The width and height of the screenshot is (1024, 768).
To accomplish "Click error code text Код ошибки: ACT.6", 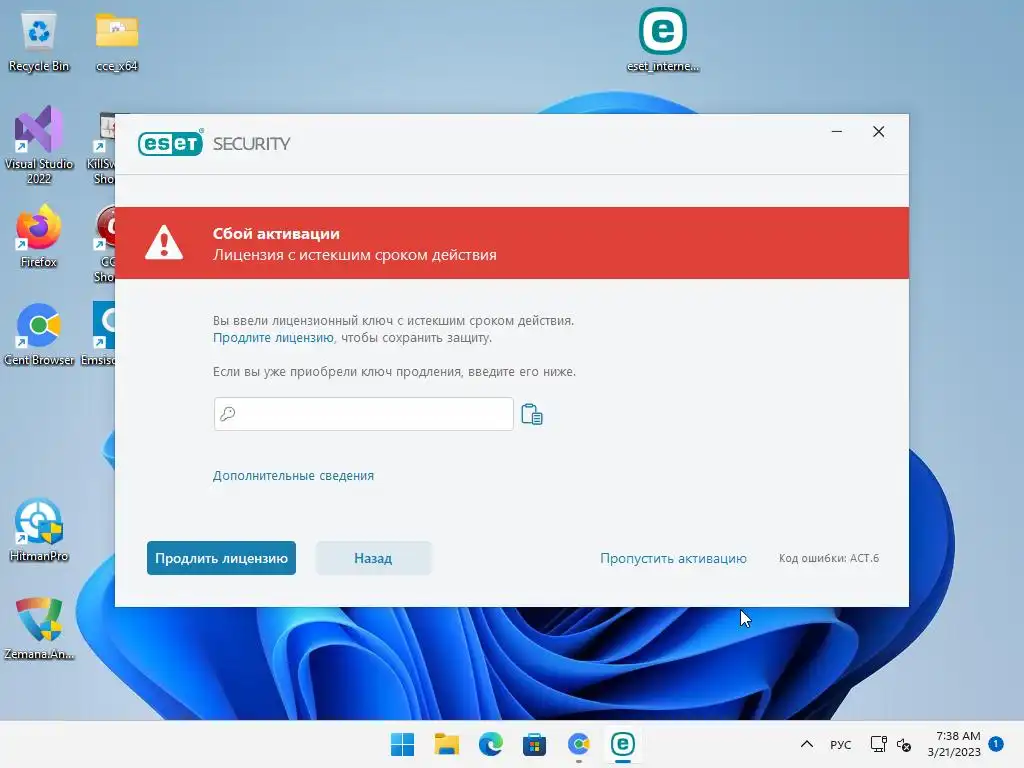I will coord(829,558).
